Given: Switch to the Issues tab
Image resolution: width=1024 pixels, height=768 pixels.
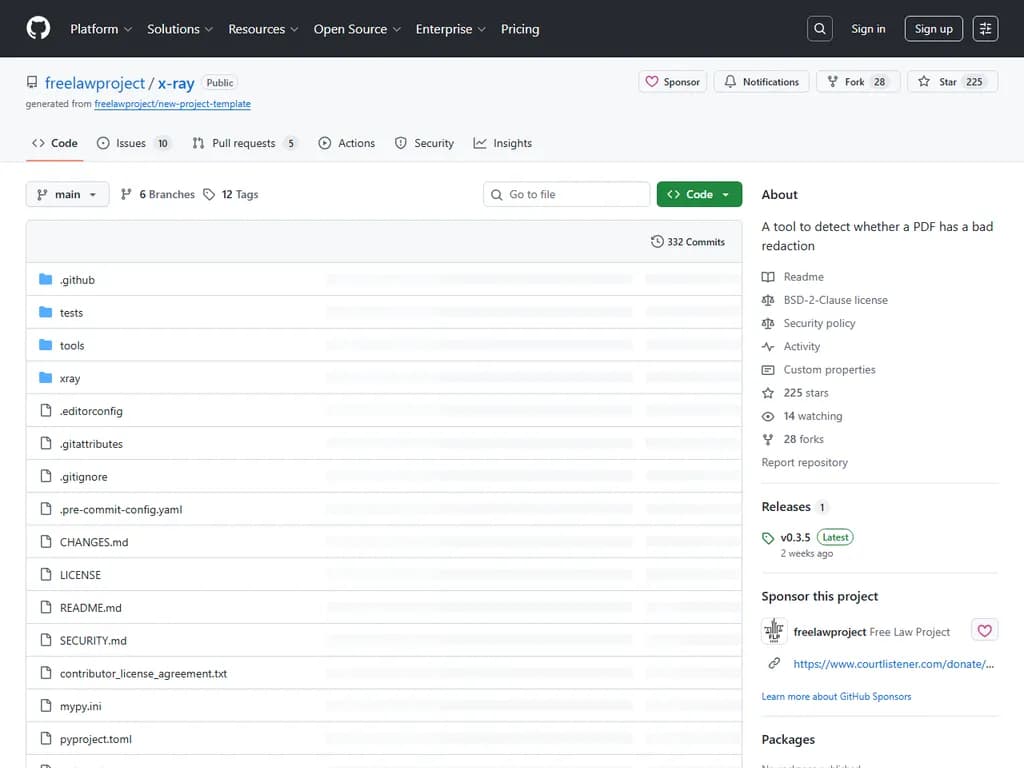Looking at the screenshot, I should pos(133,143).
